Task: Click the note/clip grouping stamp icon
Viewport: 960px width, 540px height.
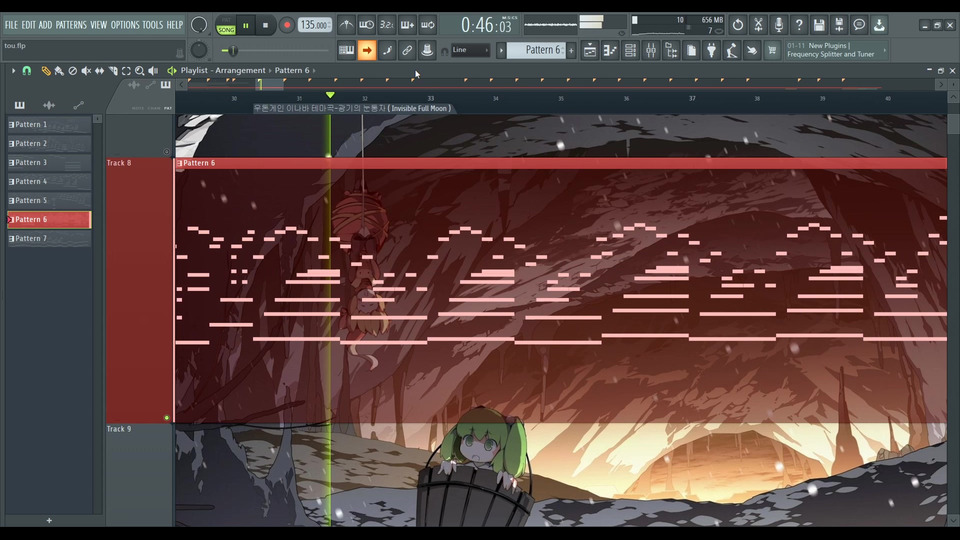Action: pyautogui.click(x=427, y=50)
